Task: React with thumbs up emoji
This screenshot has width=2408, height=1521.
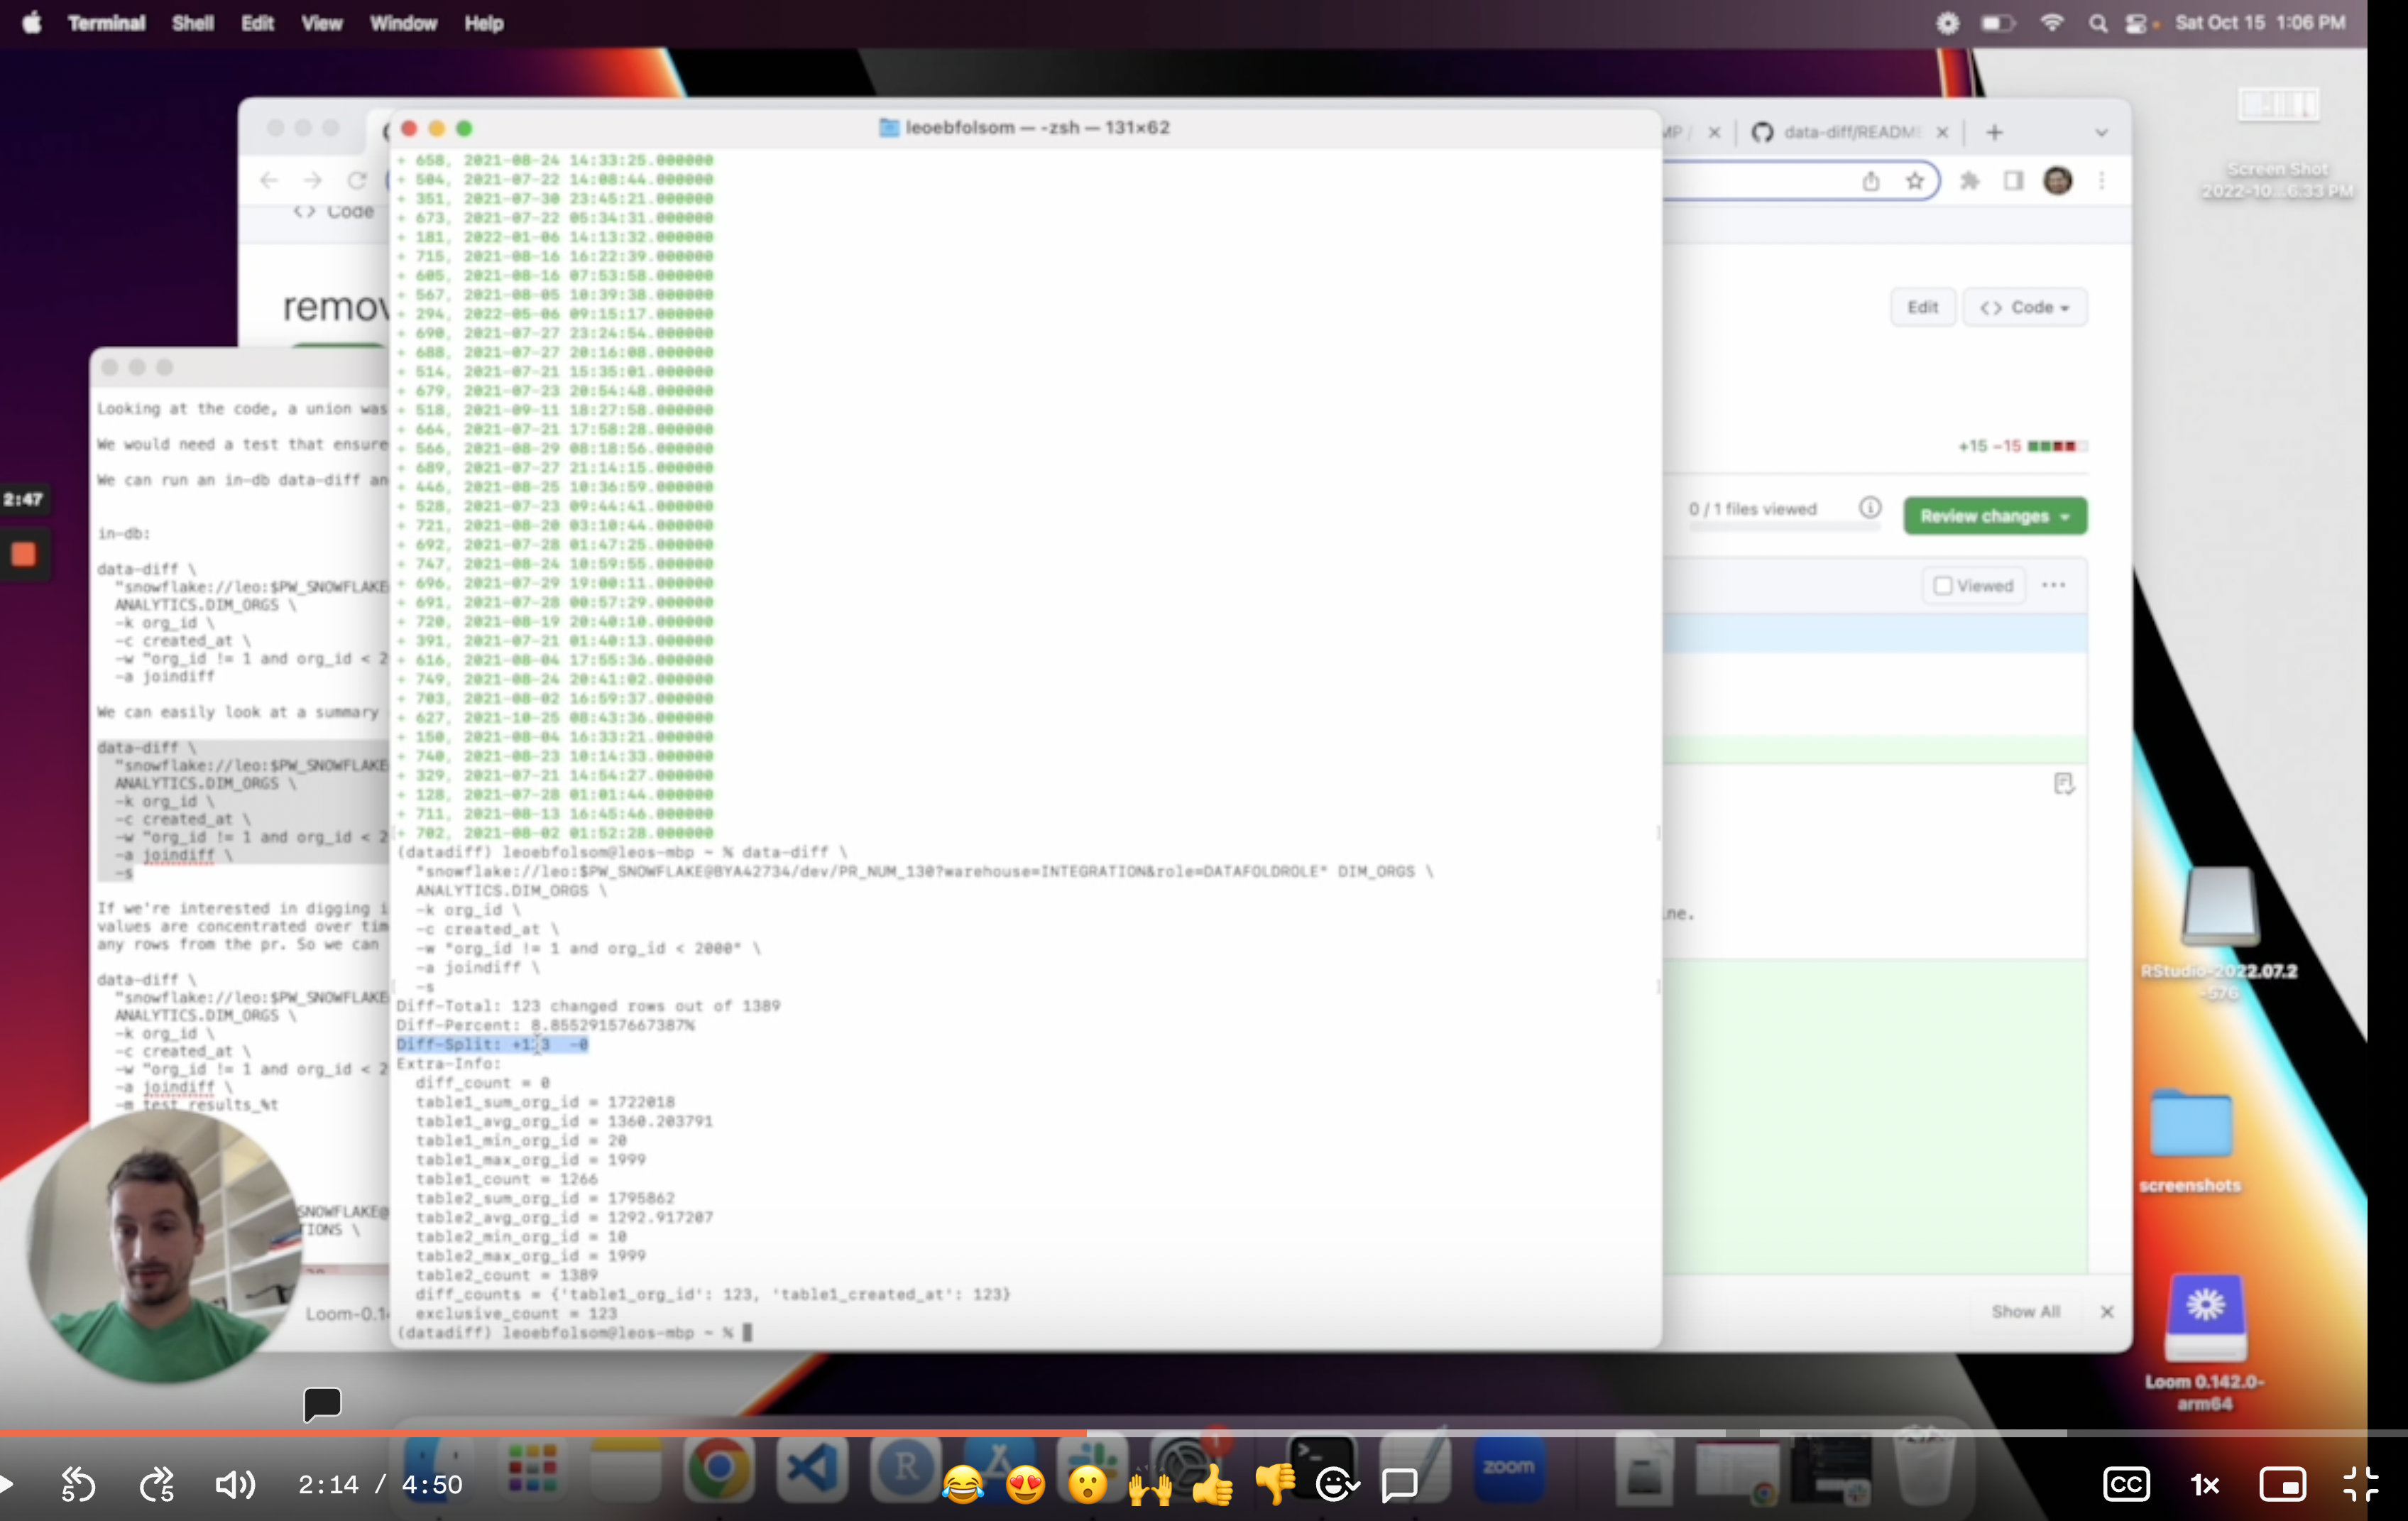Action: tap(1212, 1485)
